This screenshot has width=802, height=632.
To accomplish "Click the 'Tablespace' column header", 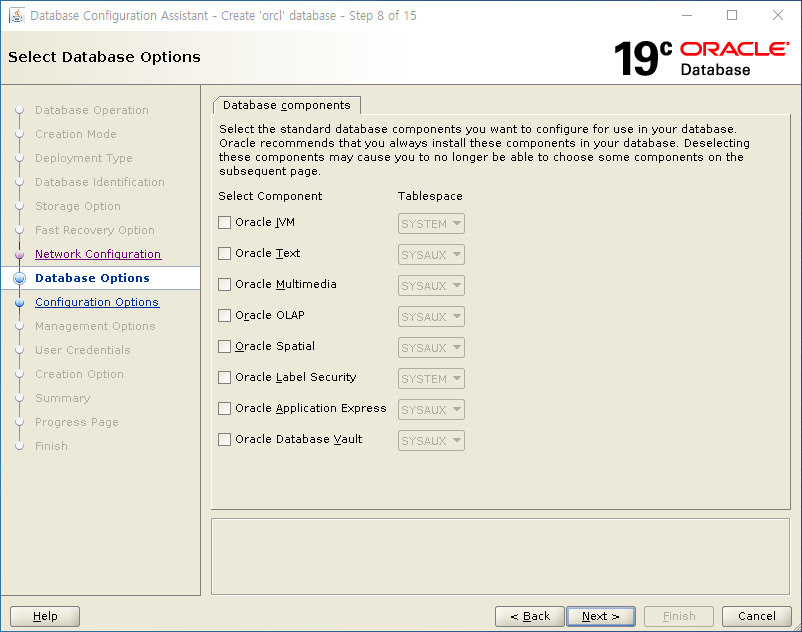I will click(430, 196).
